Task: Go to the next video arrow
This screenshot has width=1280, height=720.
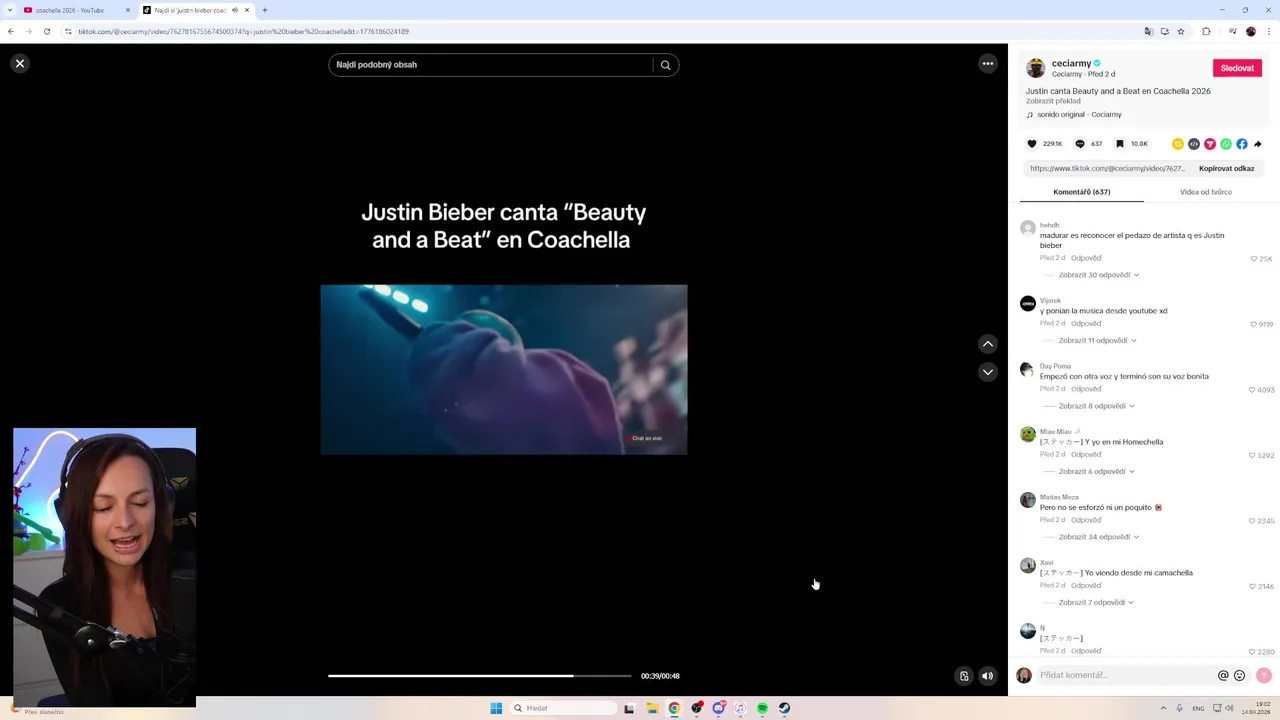Action: click(988, 372)
